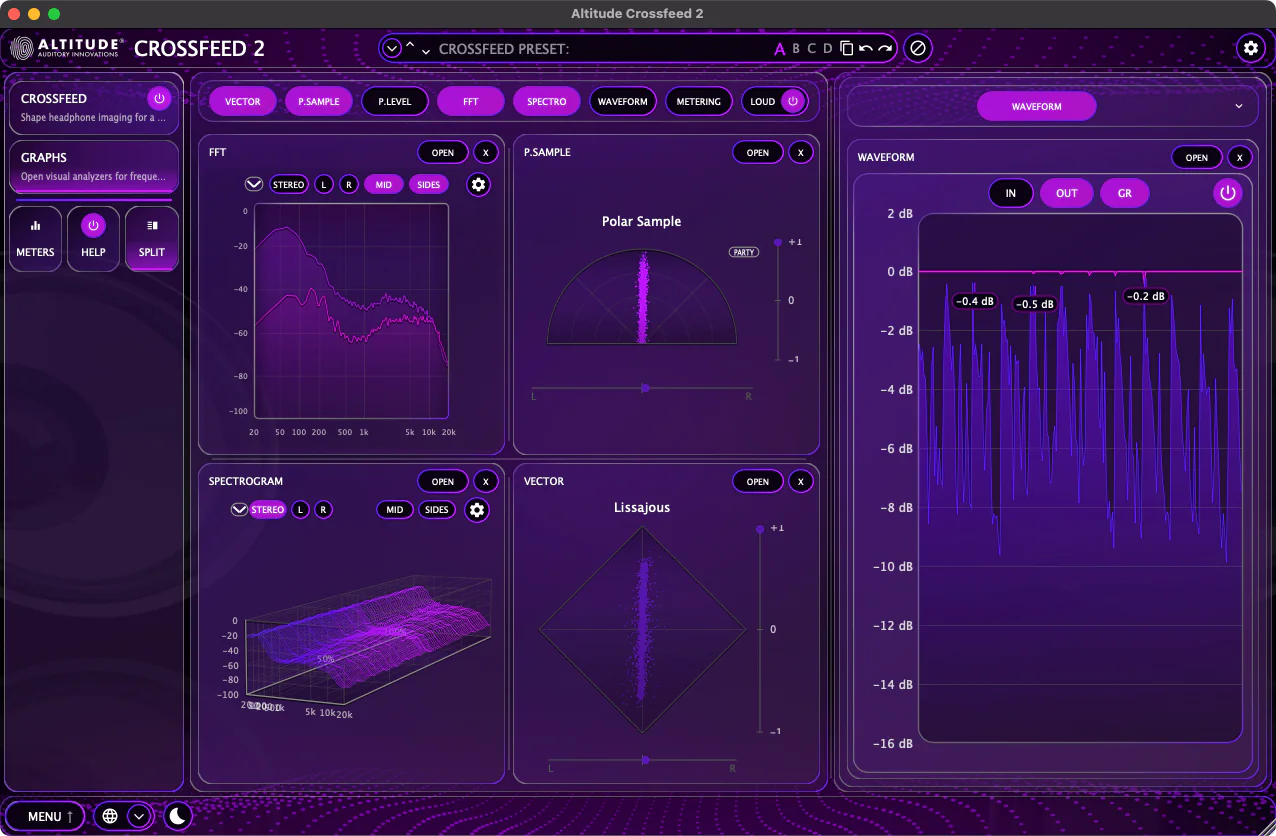Open the MENU button at bottom left
Screen dimensions: 1276x836
(45, 816)
